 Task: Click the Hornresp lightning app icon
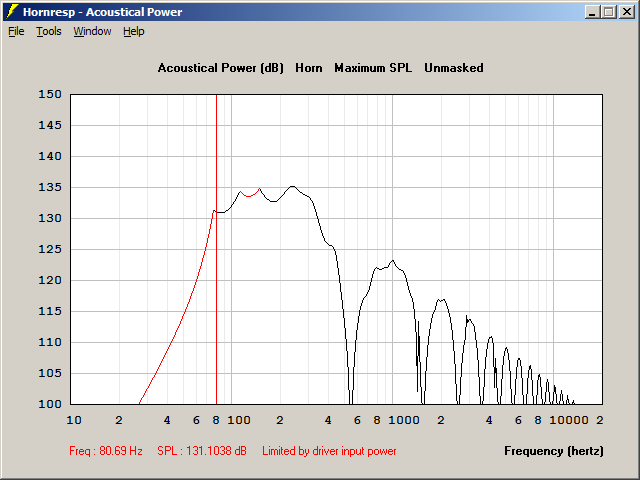tap(12, 12)
